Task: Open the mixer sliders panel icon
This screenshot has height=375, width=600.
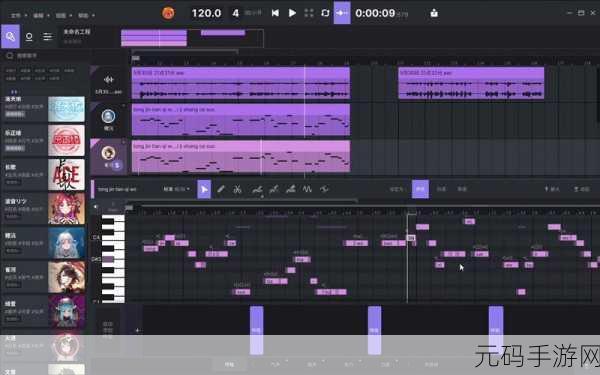Action: (x=47, y=37)
